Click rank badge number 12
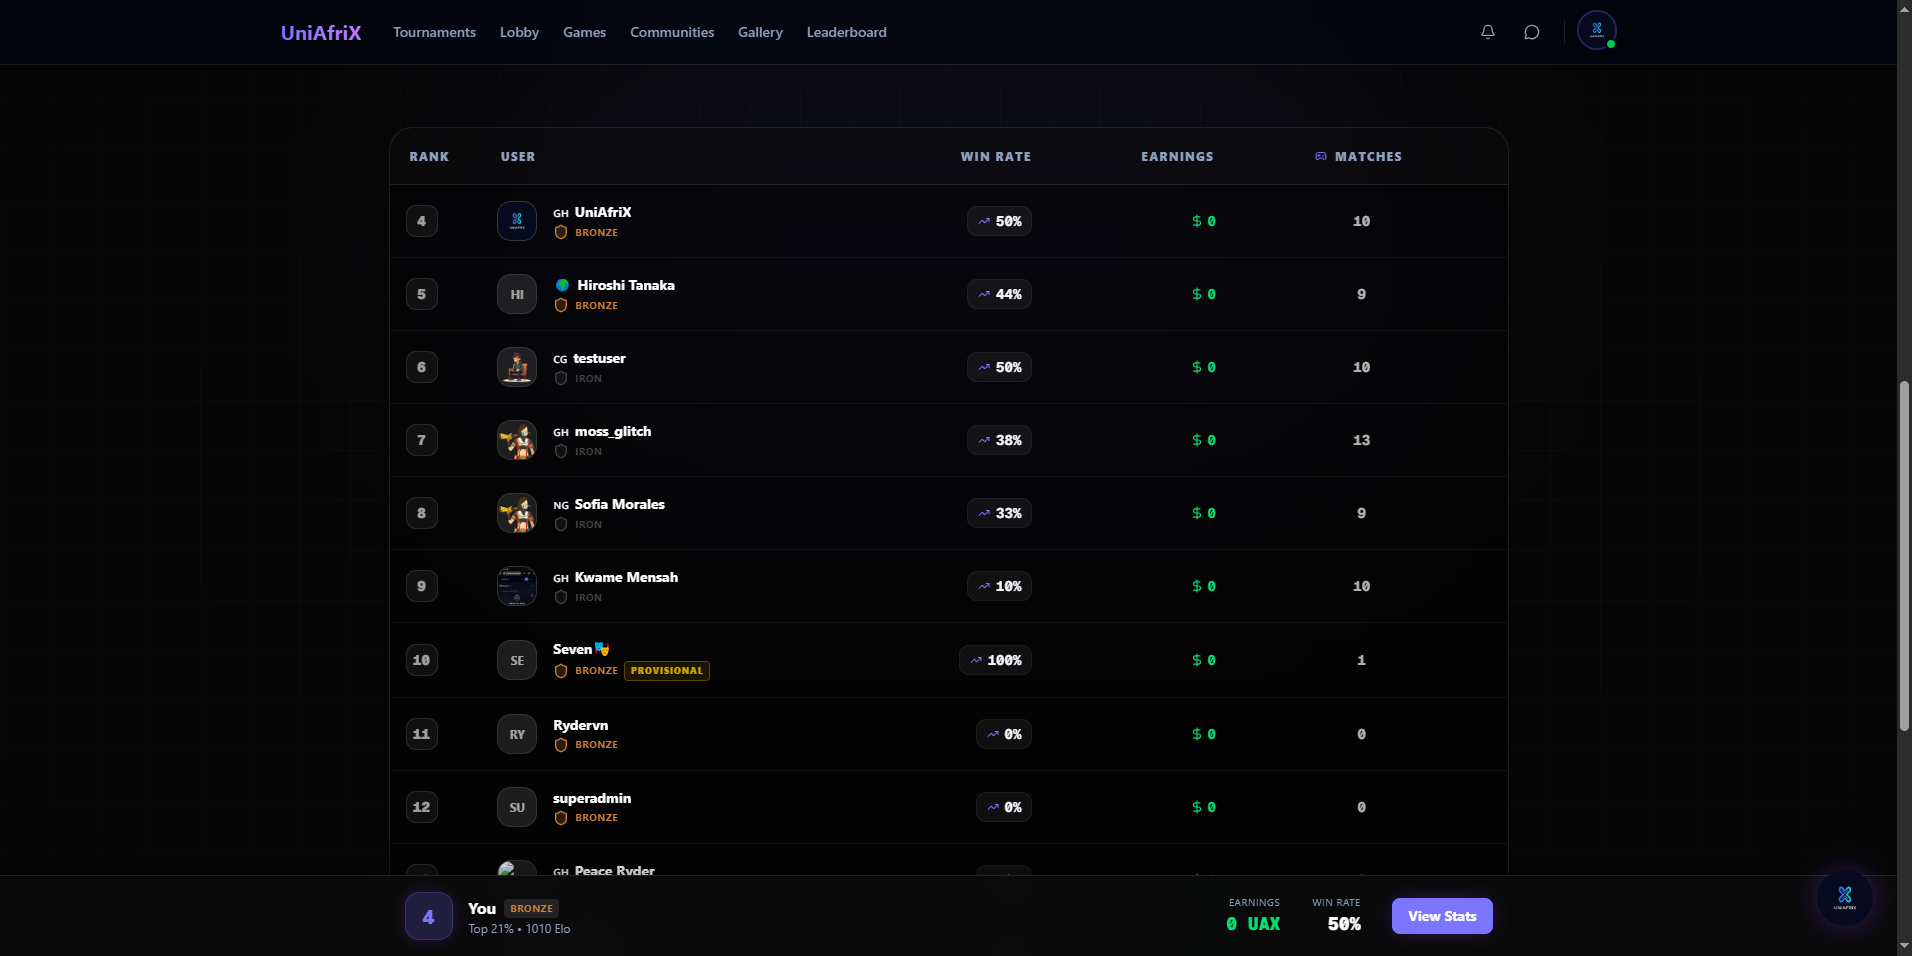The height and width of the screenshot is (956, 1912). pos(422,807)
